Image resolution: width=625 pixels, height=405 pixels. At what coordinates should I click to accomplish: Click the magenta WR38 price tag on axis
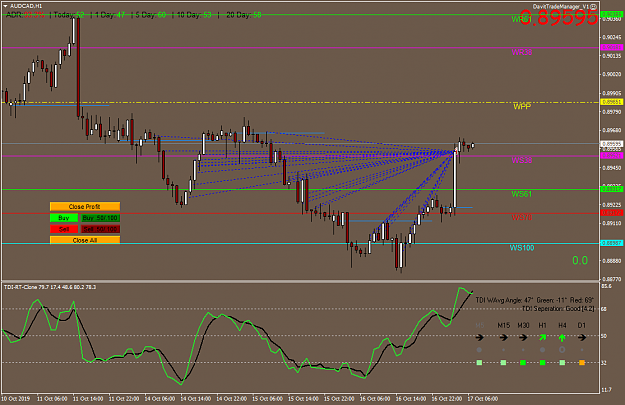click(x=611, y=47)
